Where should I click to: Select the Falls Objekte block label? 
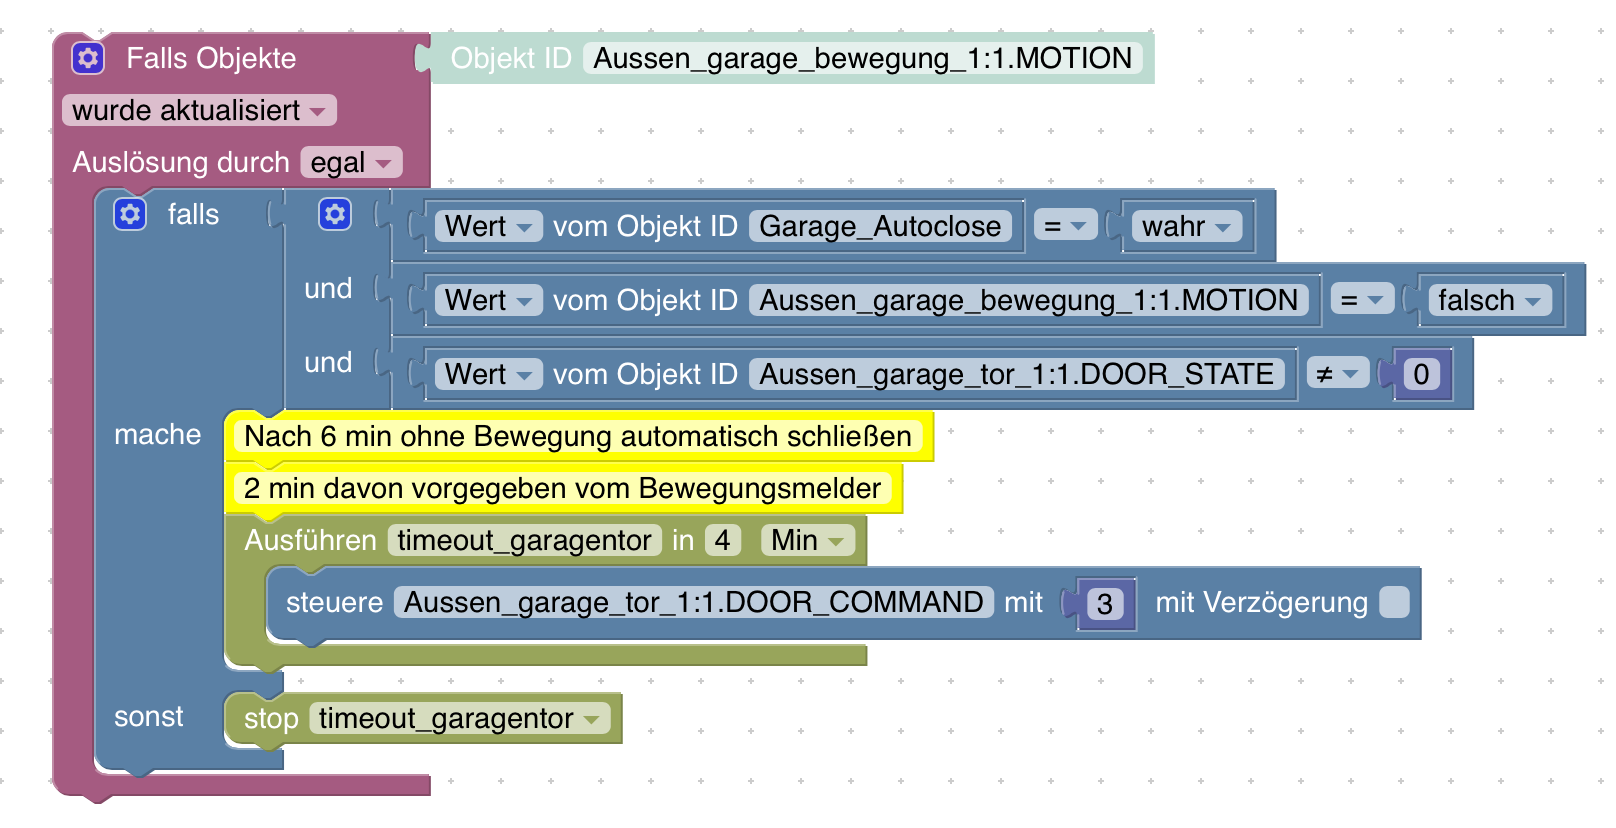(x=211, y=58)
